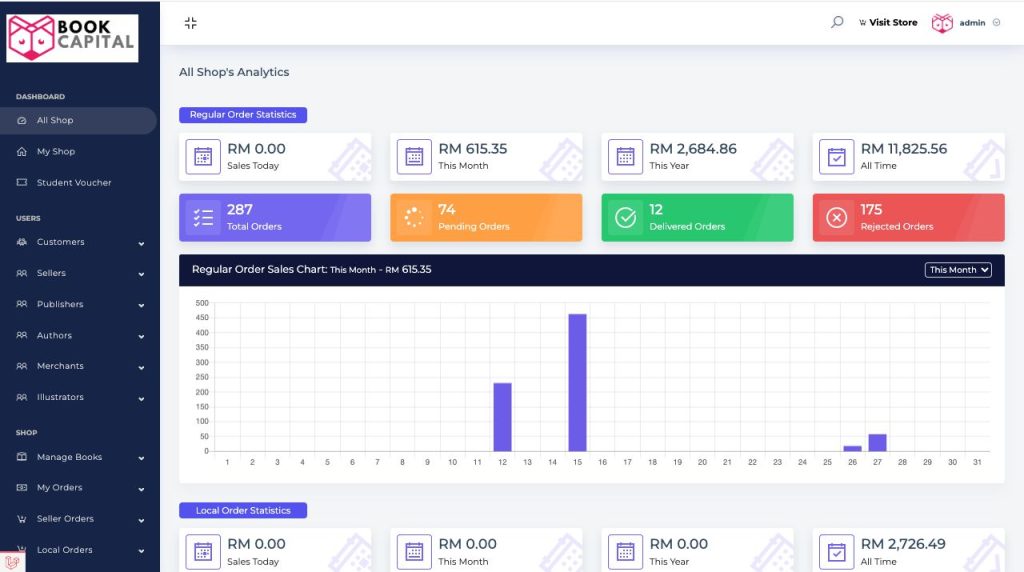Expand the Seller Orders submenu
The width and height of the screenshot is (1024, 572).
click(80, 519)
